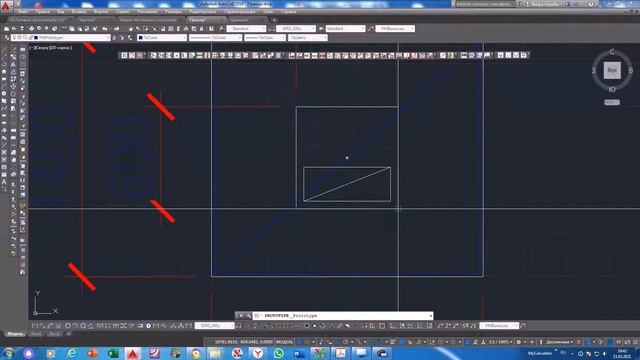Viewport: 640px width, 360px height.
Task: Open the Размеры menu
Action: 173,12
